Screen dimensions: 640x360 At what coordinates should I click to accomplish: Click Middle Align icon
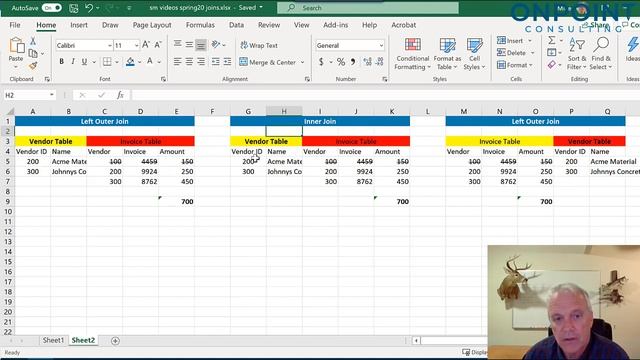pyautogui.click(x=189, y=44)
